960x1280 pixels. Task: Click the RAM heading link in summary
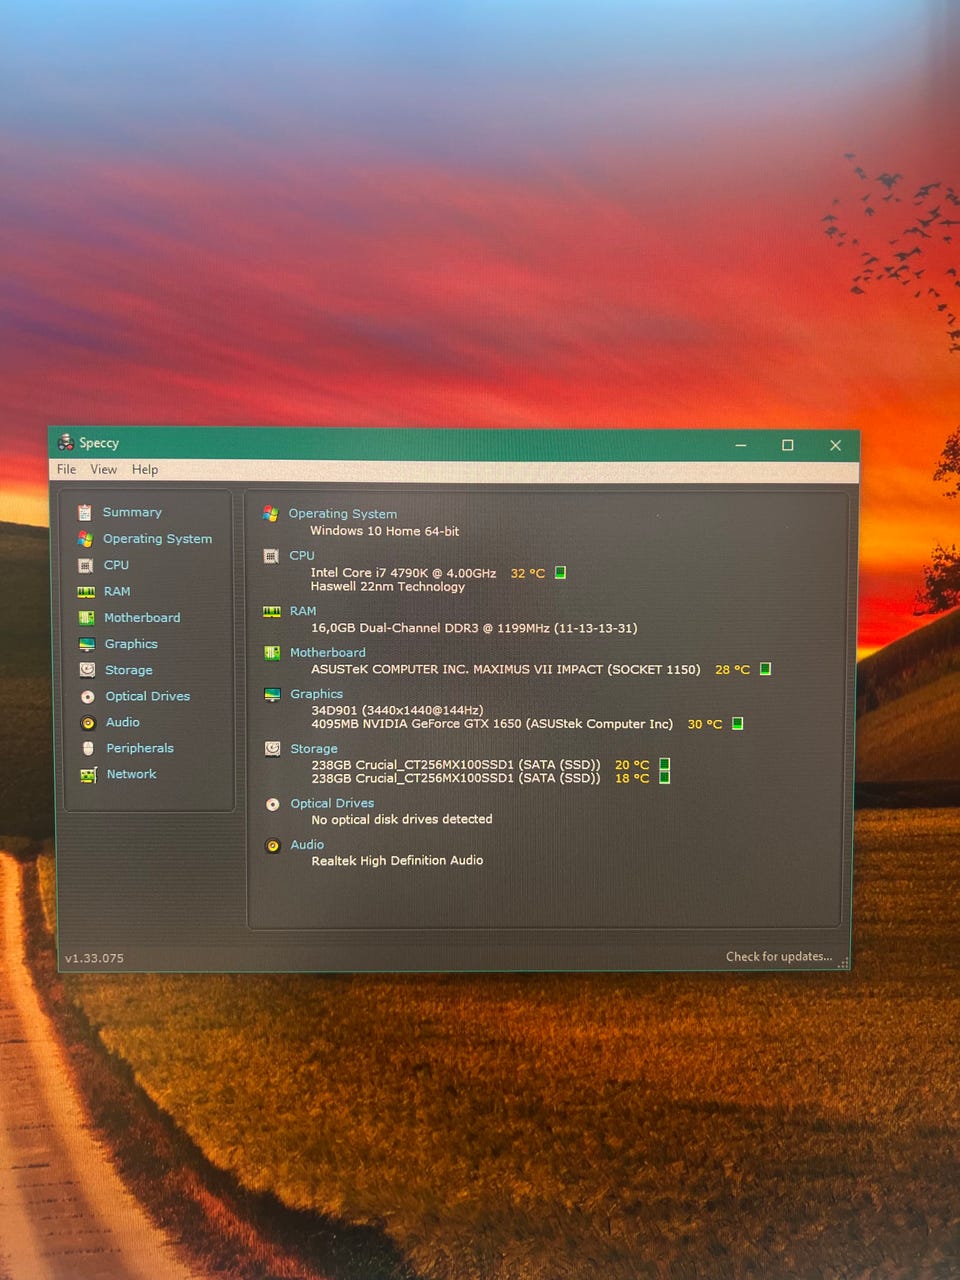(303, 611)
